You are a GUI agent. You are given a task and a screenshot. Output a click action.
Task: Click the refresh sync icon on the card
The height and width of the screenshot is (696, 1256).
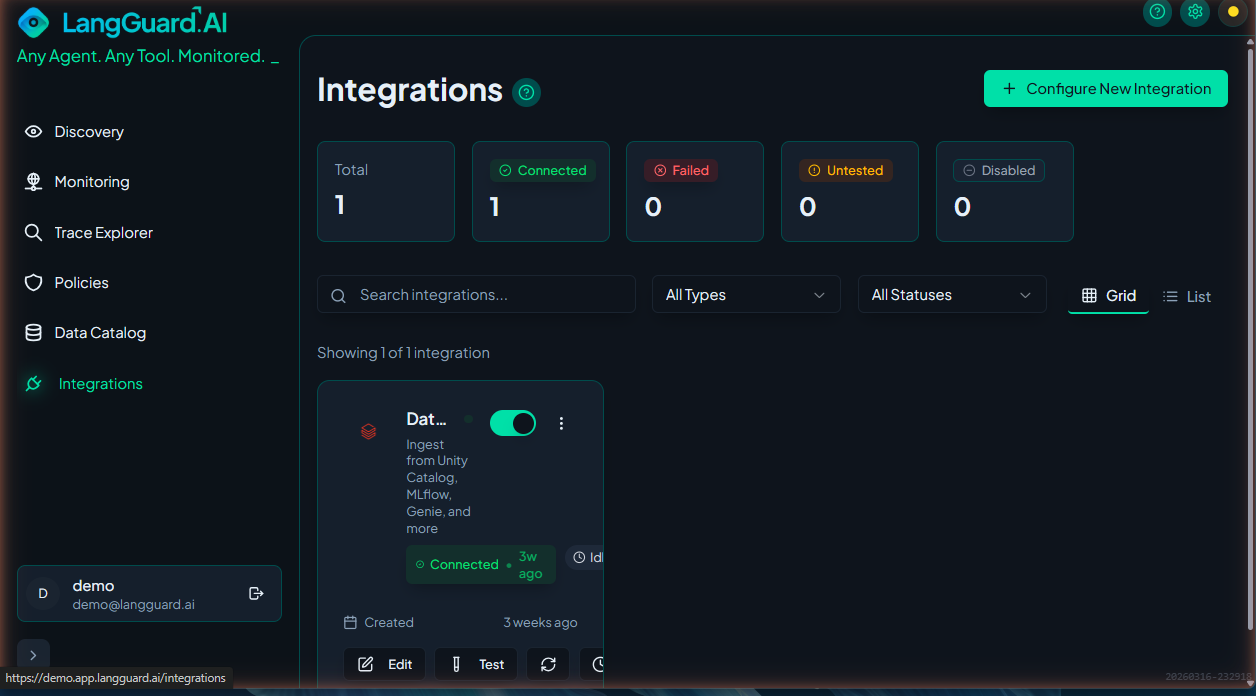[x=548, y=664]
